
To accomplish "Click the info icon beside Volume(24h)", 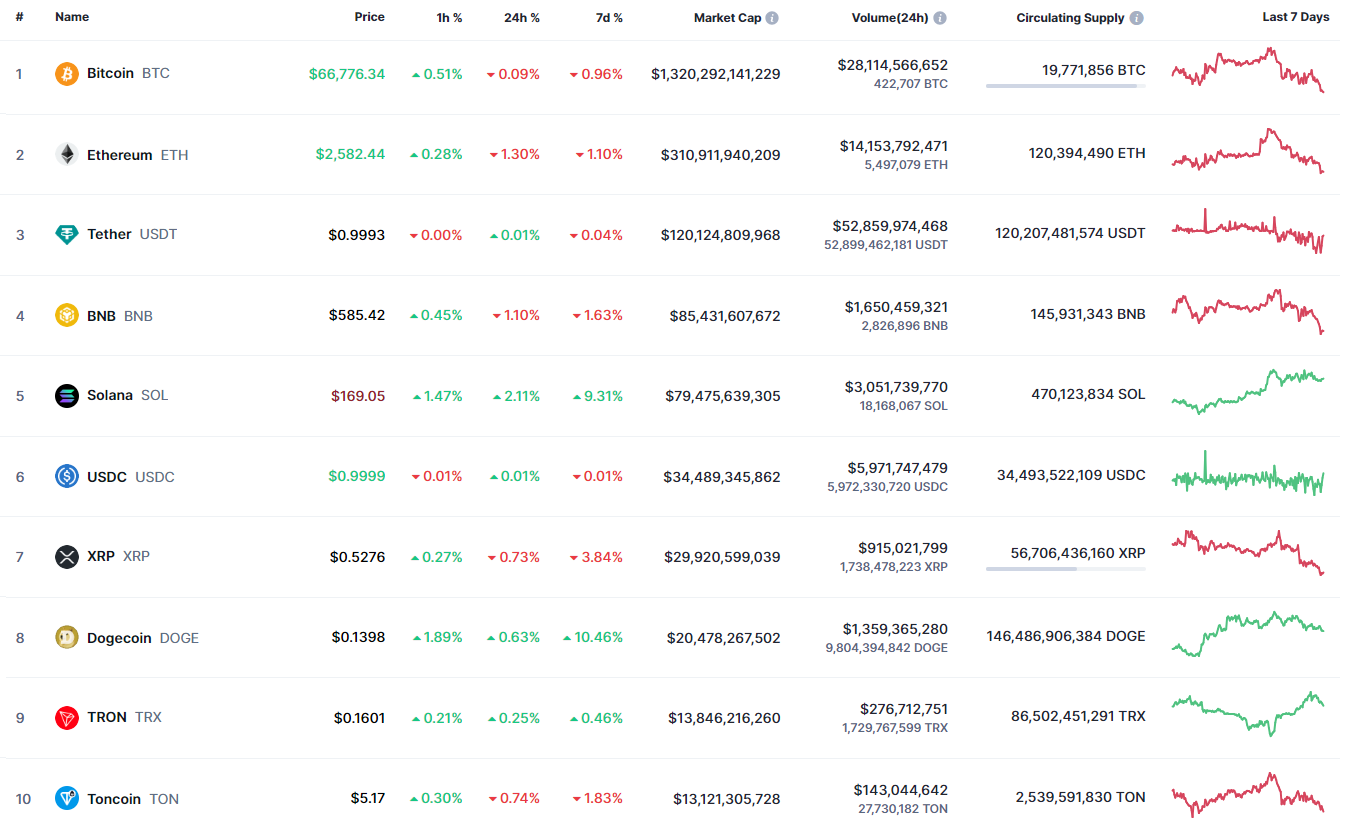I will click(x=940, y=18).
